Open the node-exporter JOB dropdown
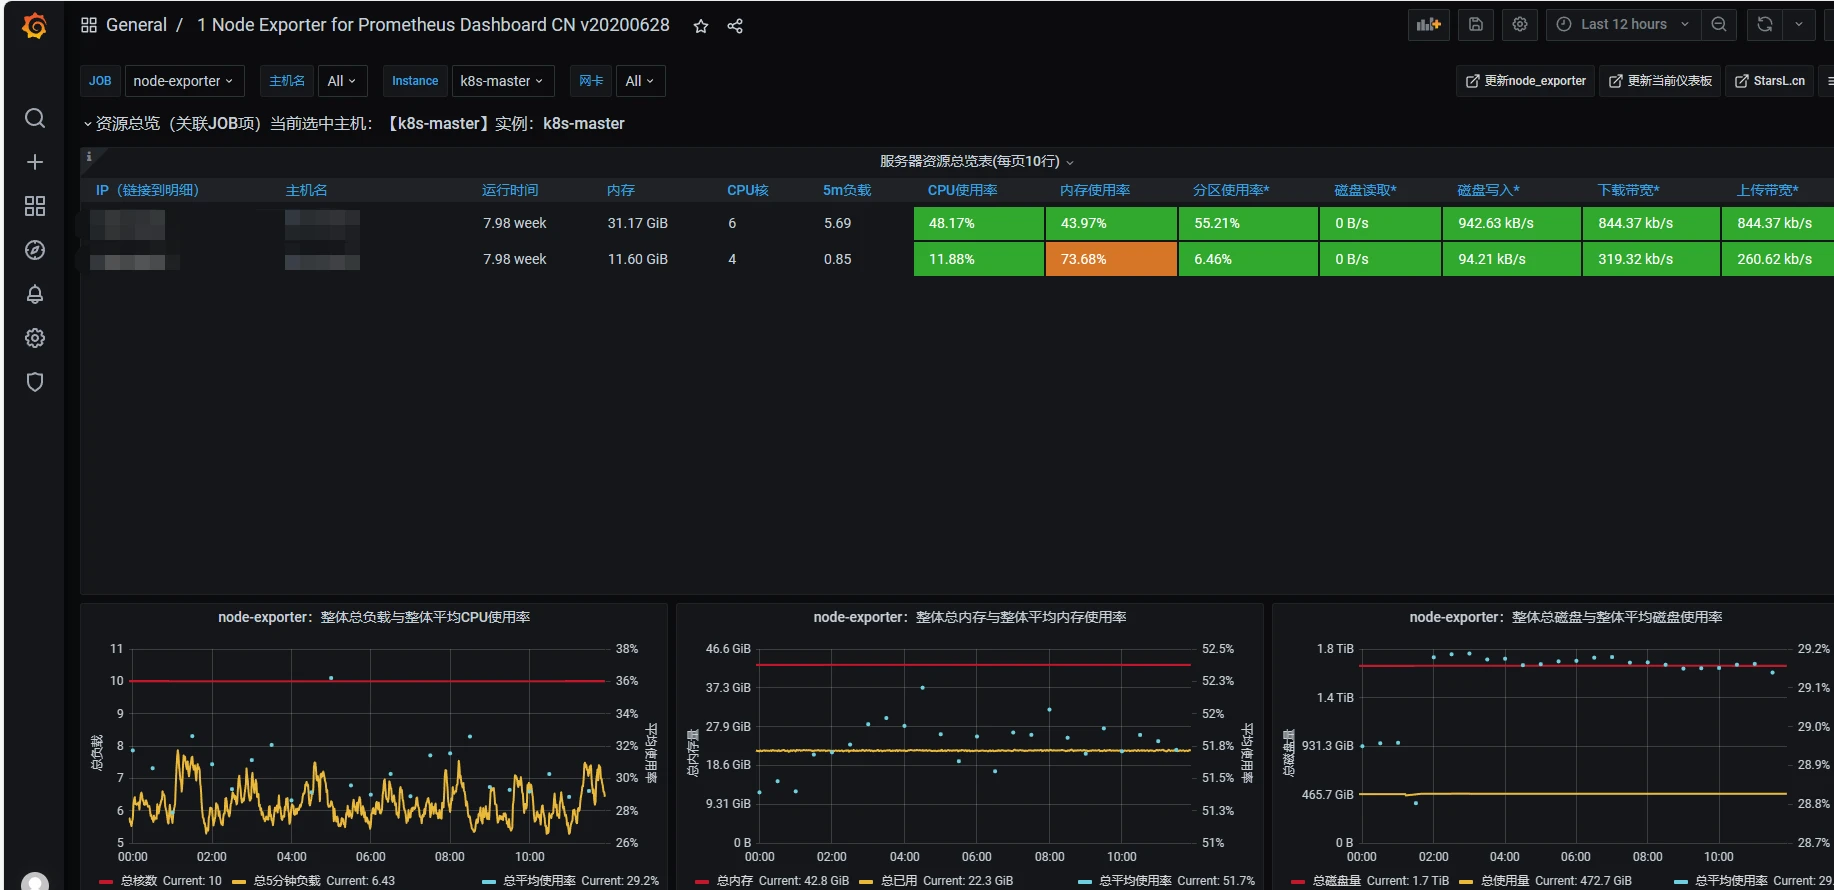Viewport: 1834px width, 890px height. point(184,81)
